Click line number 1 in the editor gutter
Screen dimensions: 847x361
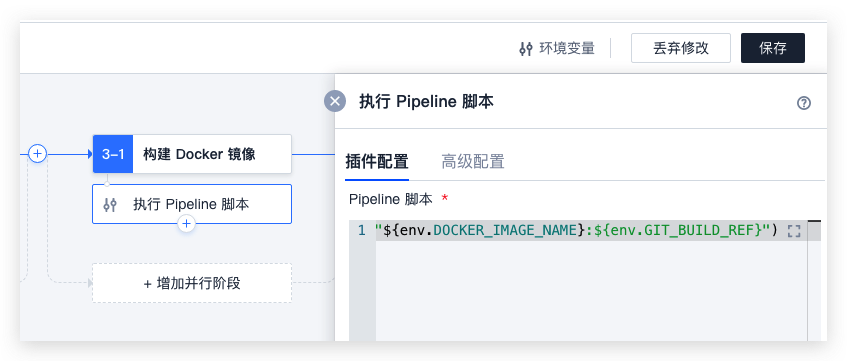tap(362, 231)
